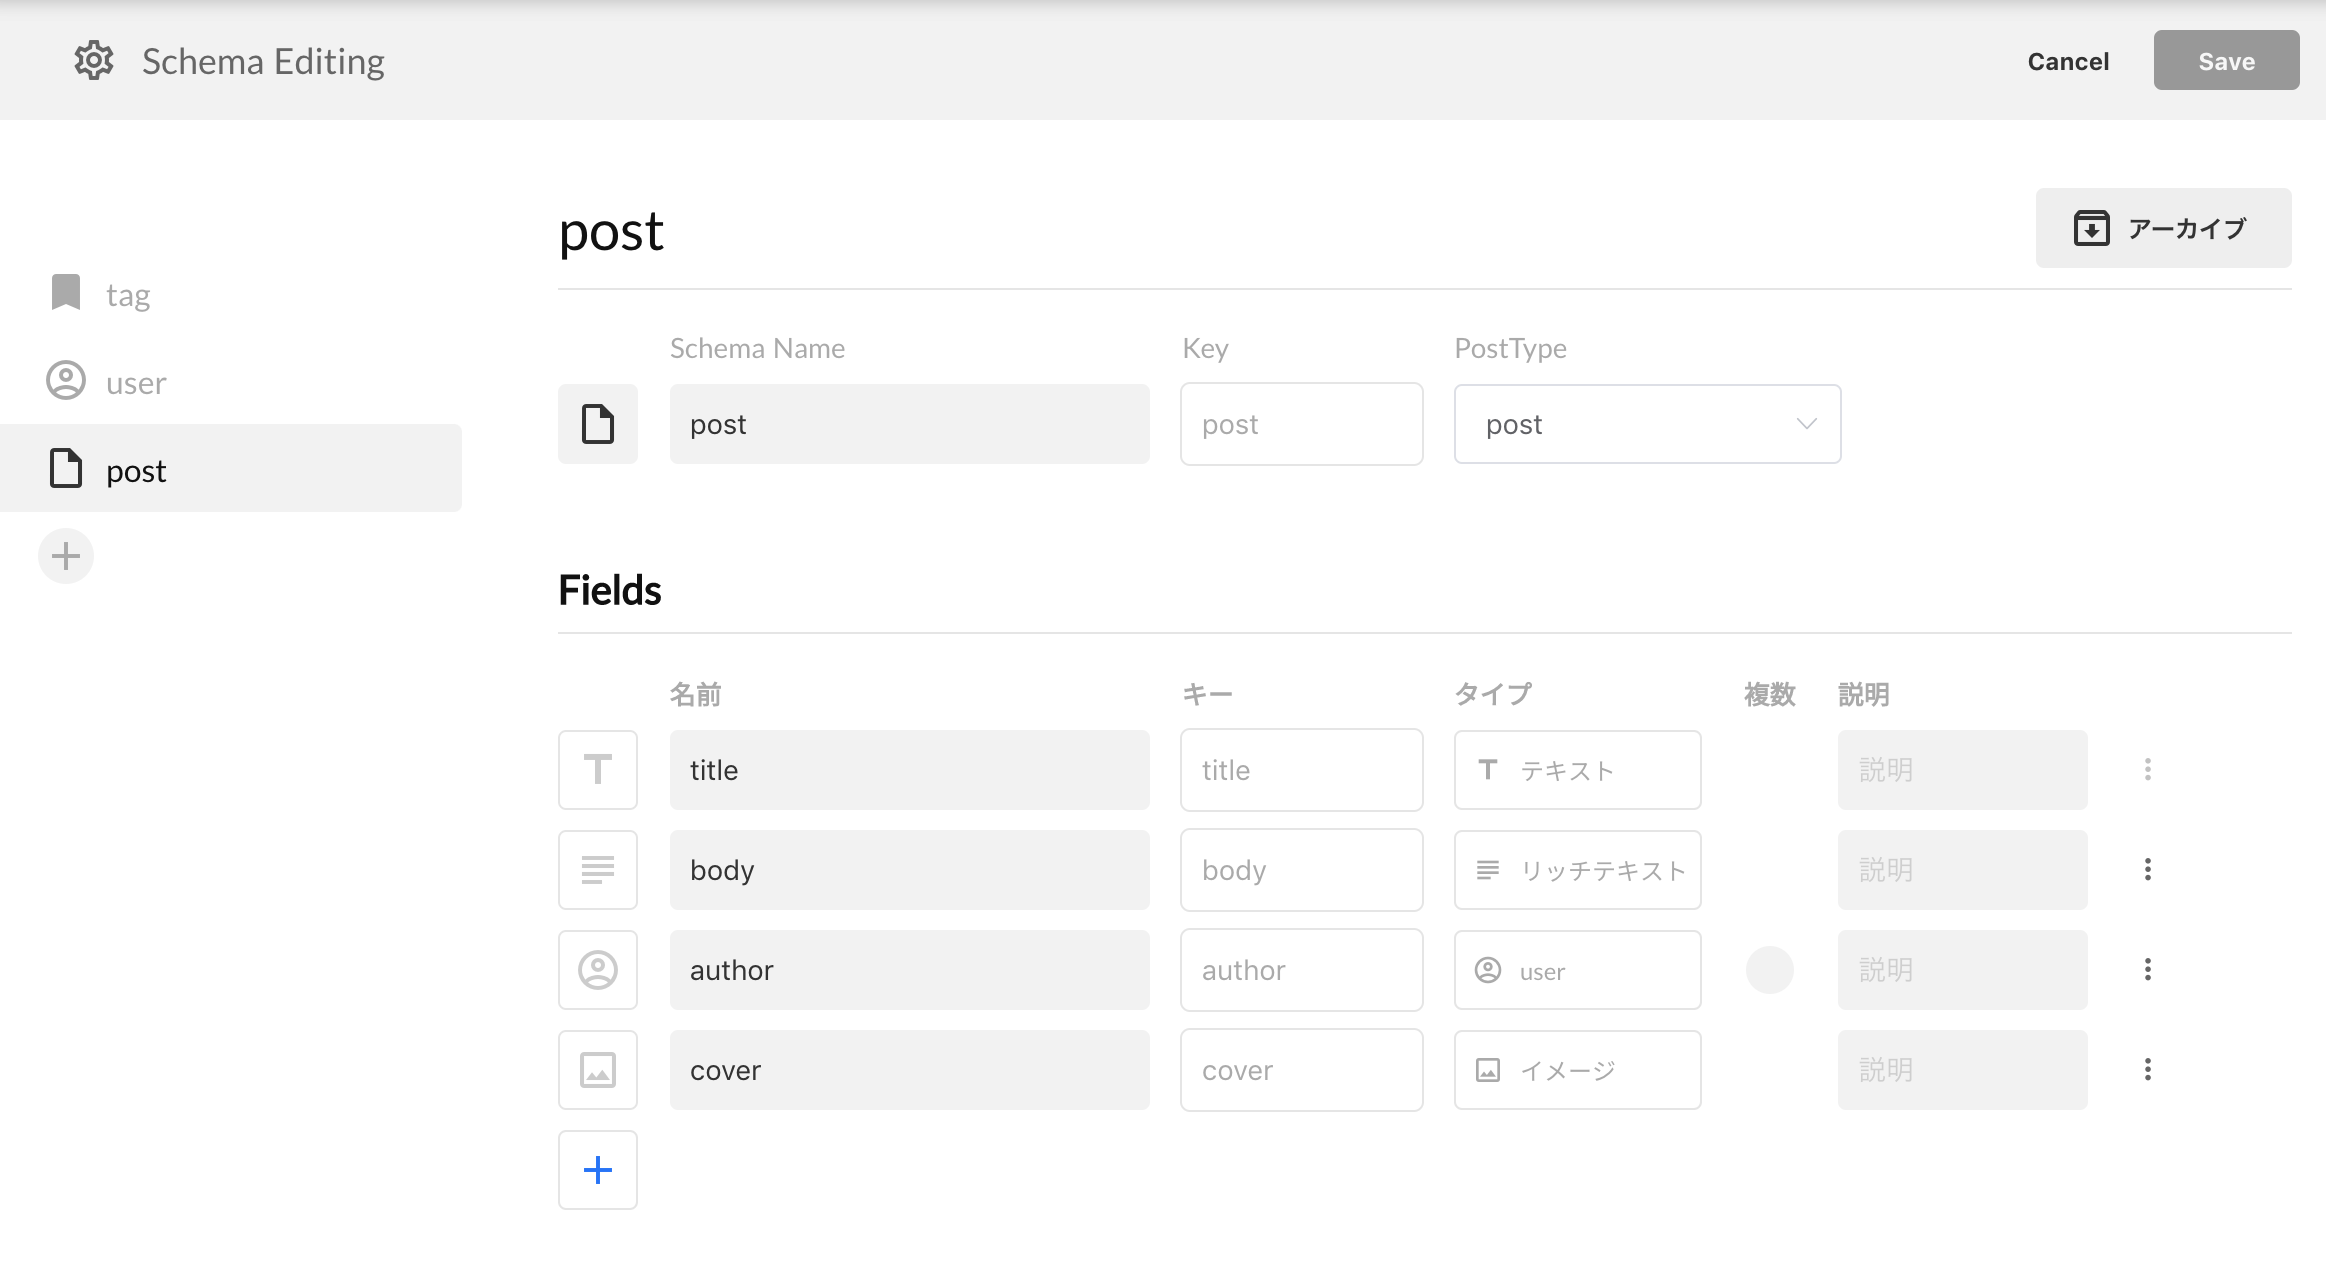
Task: Click the settings gear icon beside Schema Editing
Action: [x=94, y=61]
